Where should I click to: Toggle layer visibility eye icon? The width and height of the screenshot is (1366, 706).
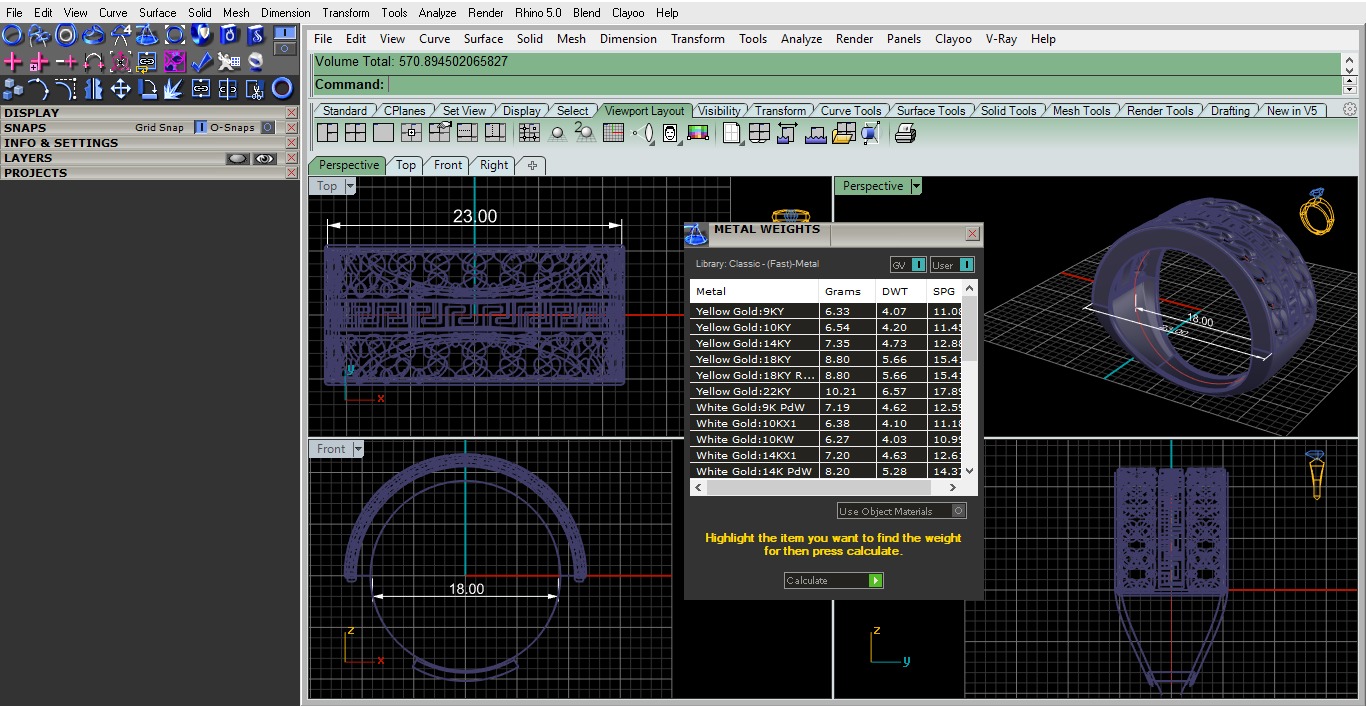pyautogui.click(x=264, y=158)
